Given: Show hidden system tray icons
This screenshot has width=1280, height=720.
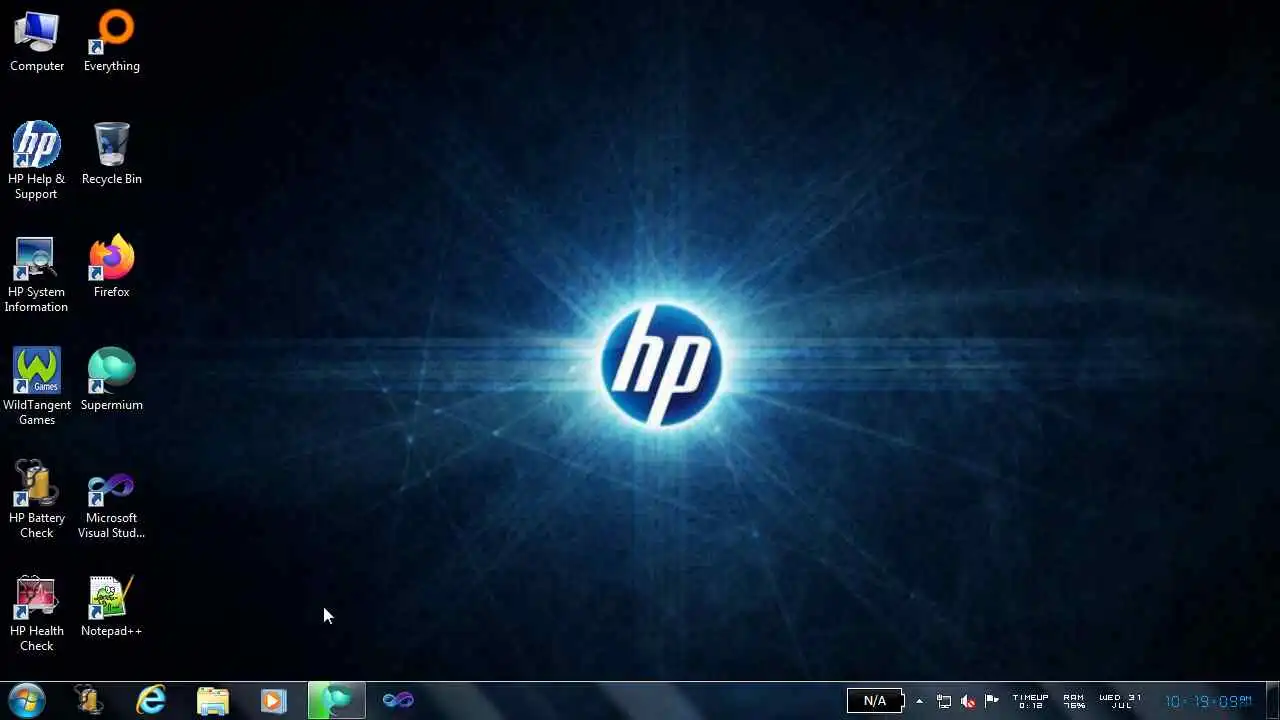Looking at the screenshot, I should click(x=919, y=701).
